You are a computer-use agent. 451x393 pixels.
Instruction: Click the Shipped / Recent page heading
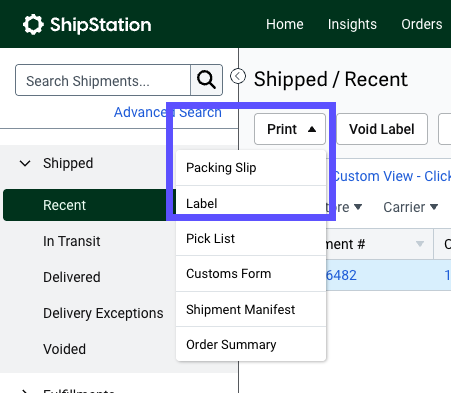click(x=331, y=79)
